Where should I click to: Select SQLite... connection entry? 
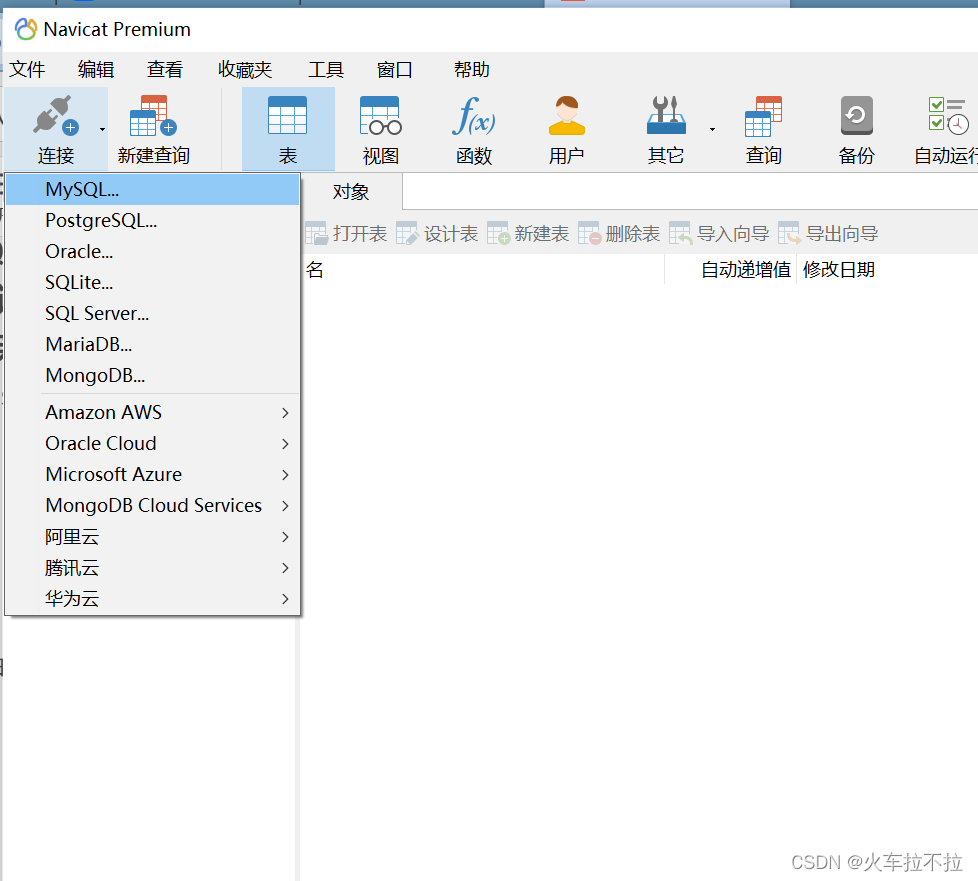pos(153,283)
